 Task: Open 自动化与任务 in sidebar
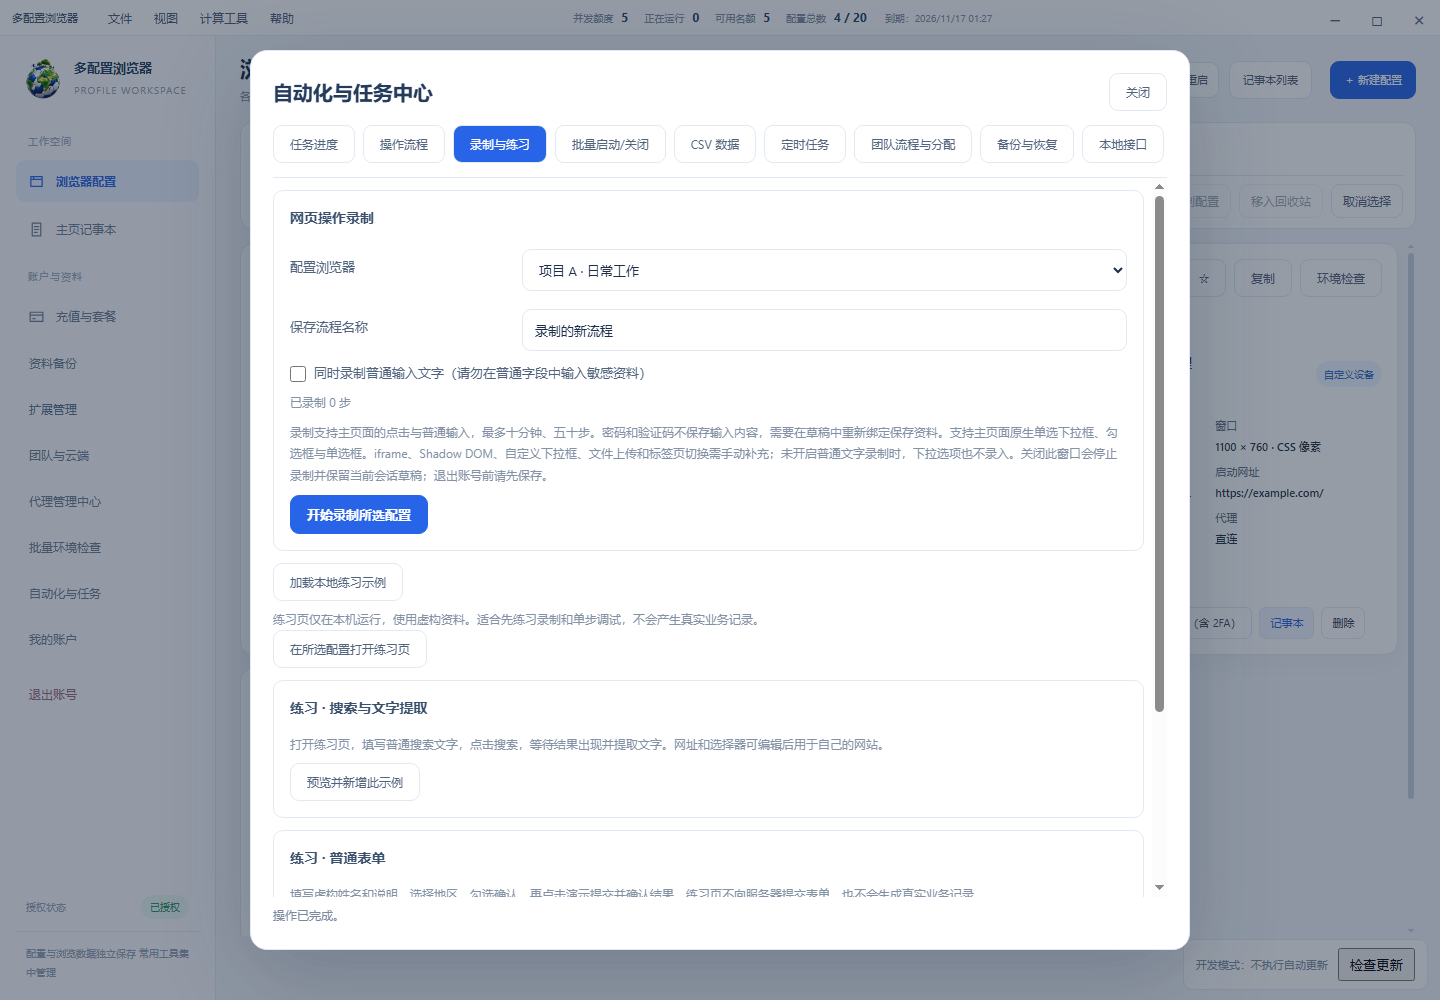65,594
